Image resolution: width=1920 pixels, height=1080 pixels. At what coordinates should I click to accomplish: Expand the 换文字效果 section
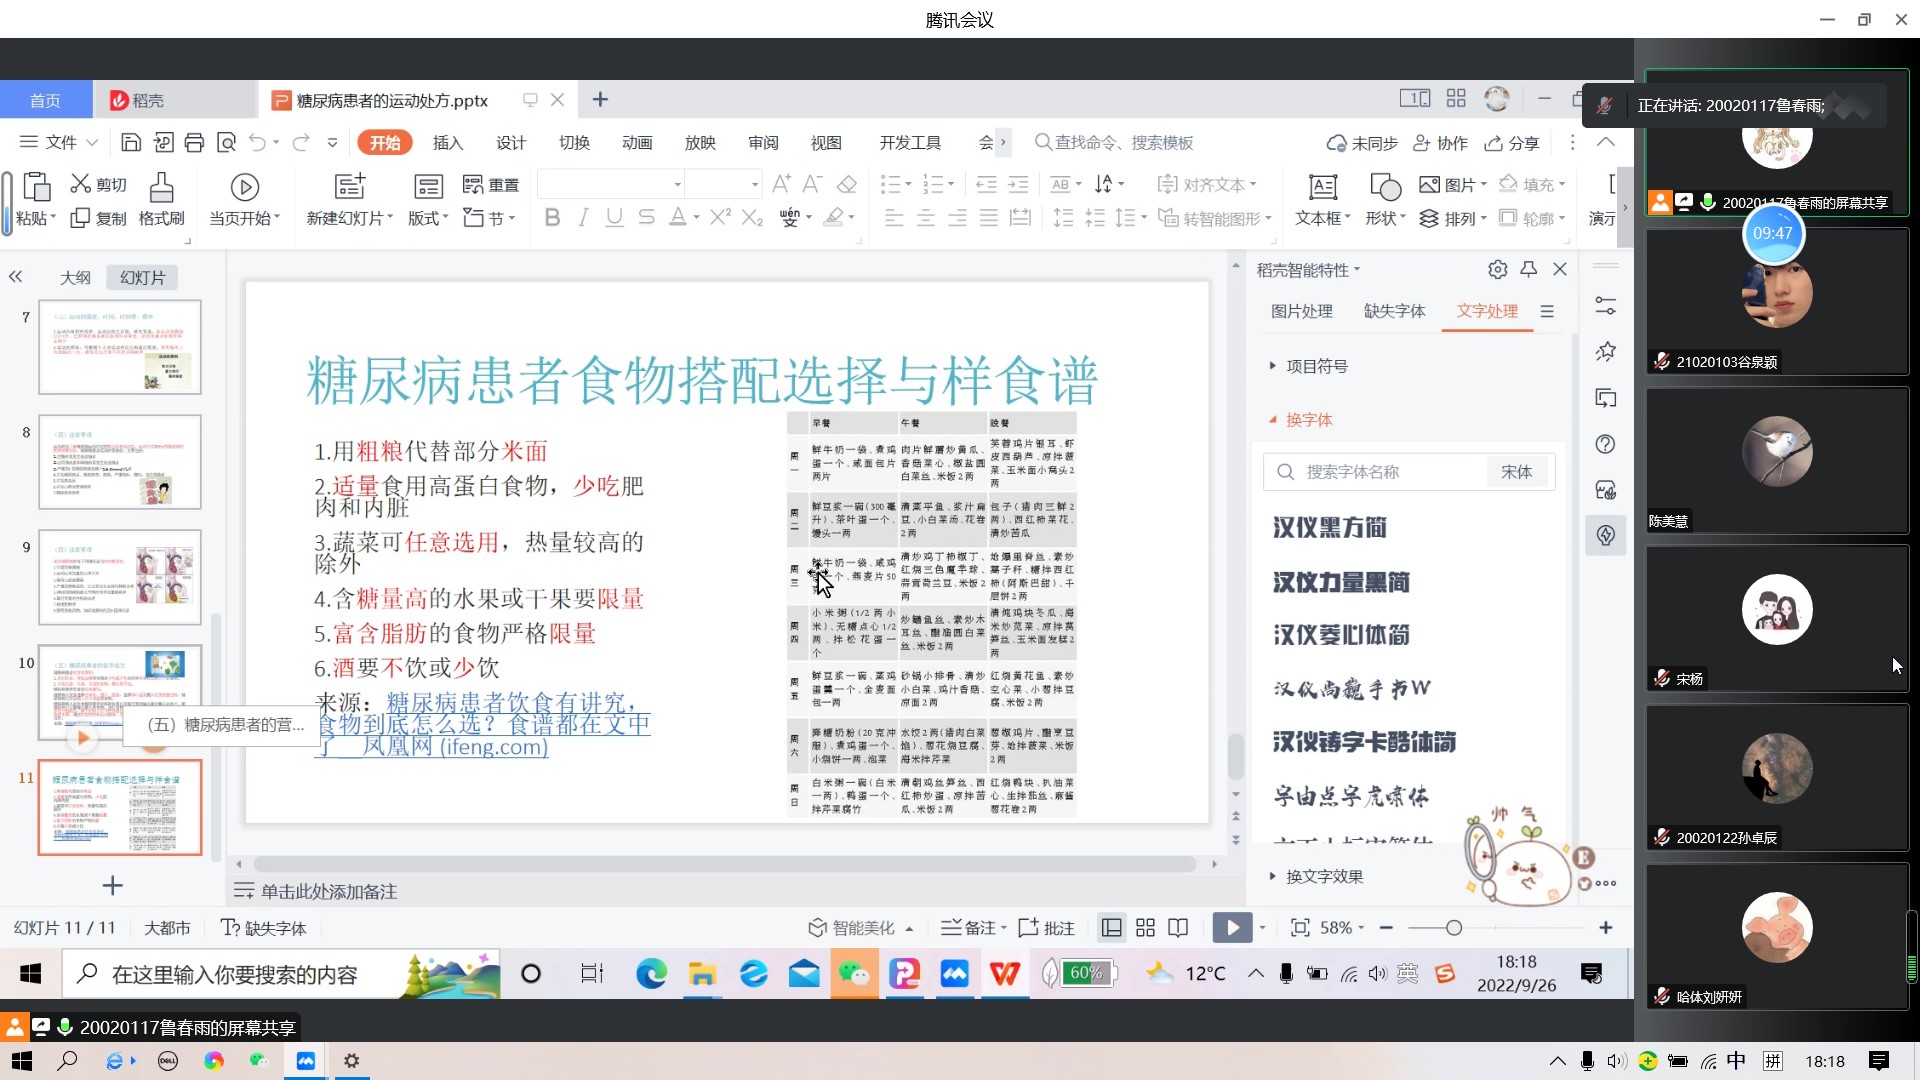click(x=1315, y=877)
